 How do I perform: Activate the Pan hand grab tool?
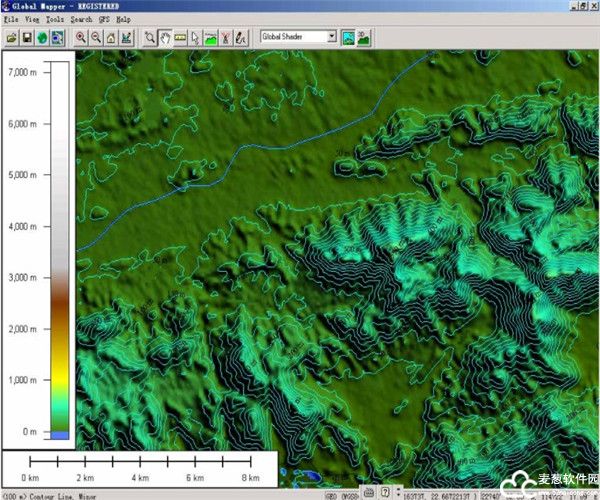pos(165,38)
